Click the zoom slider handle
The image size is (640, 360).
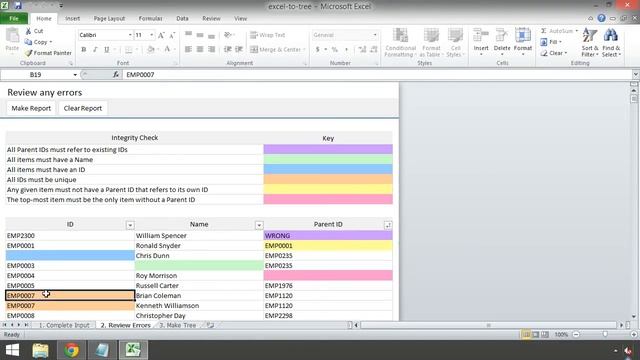coord(605,334)
